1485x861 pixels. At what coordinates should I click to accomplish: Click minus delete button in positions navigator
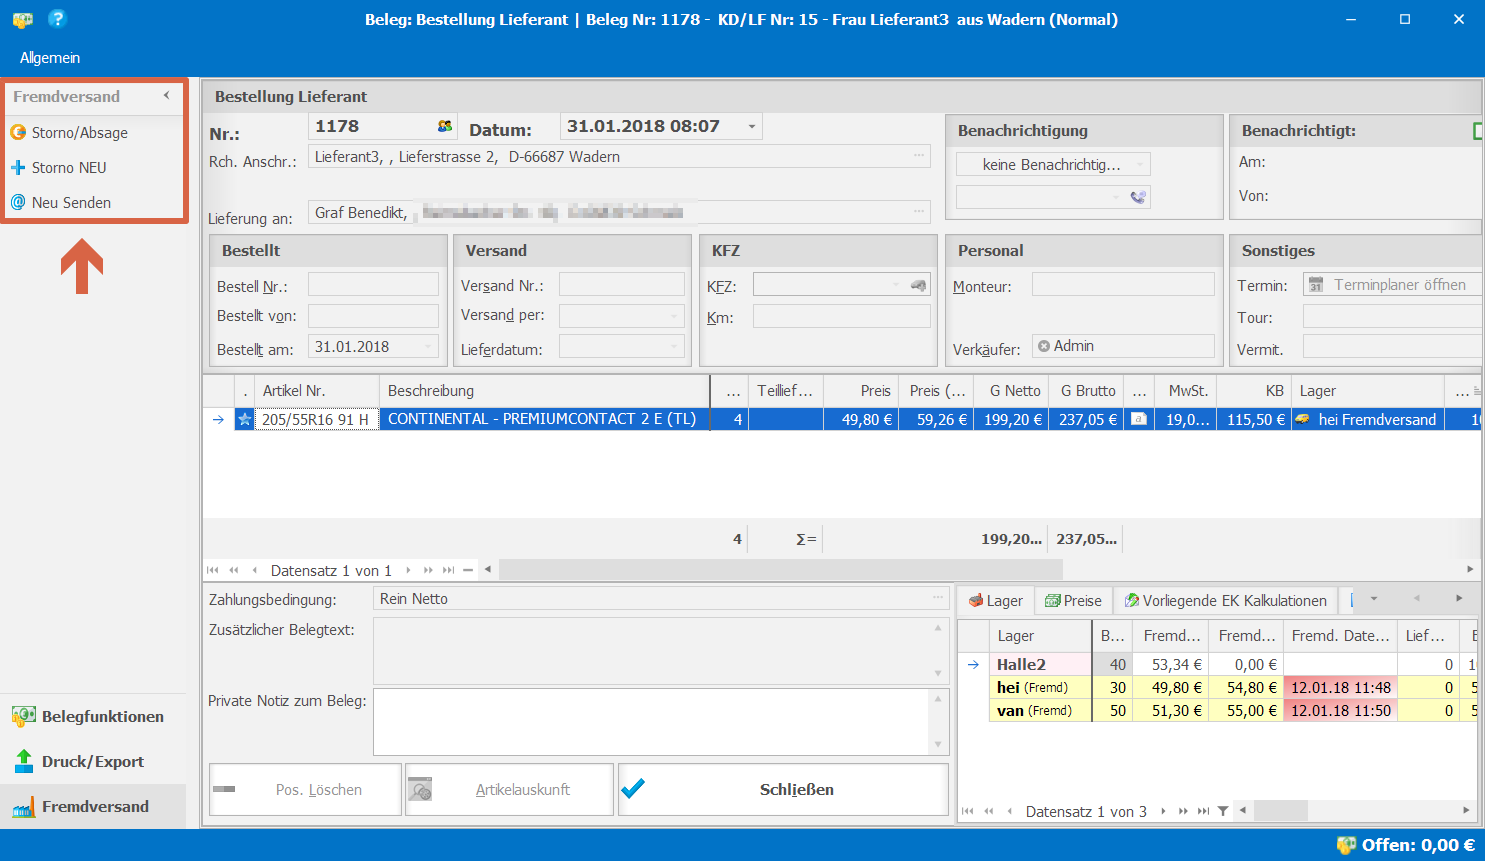click(468, 570)
